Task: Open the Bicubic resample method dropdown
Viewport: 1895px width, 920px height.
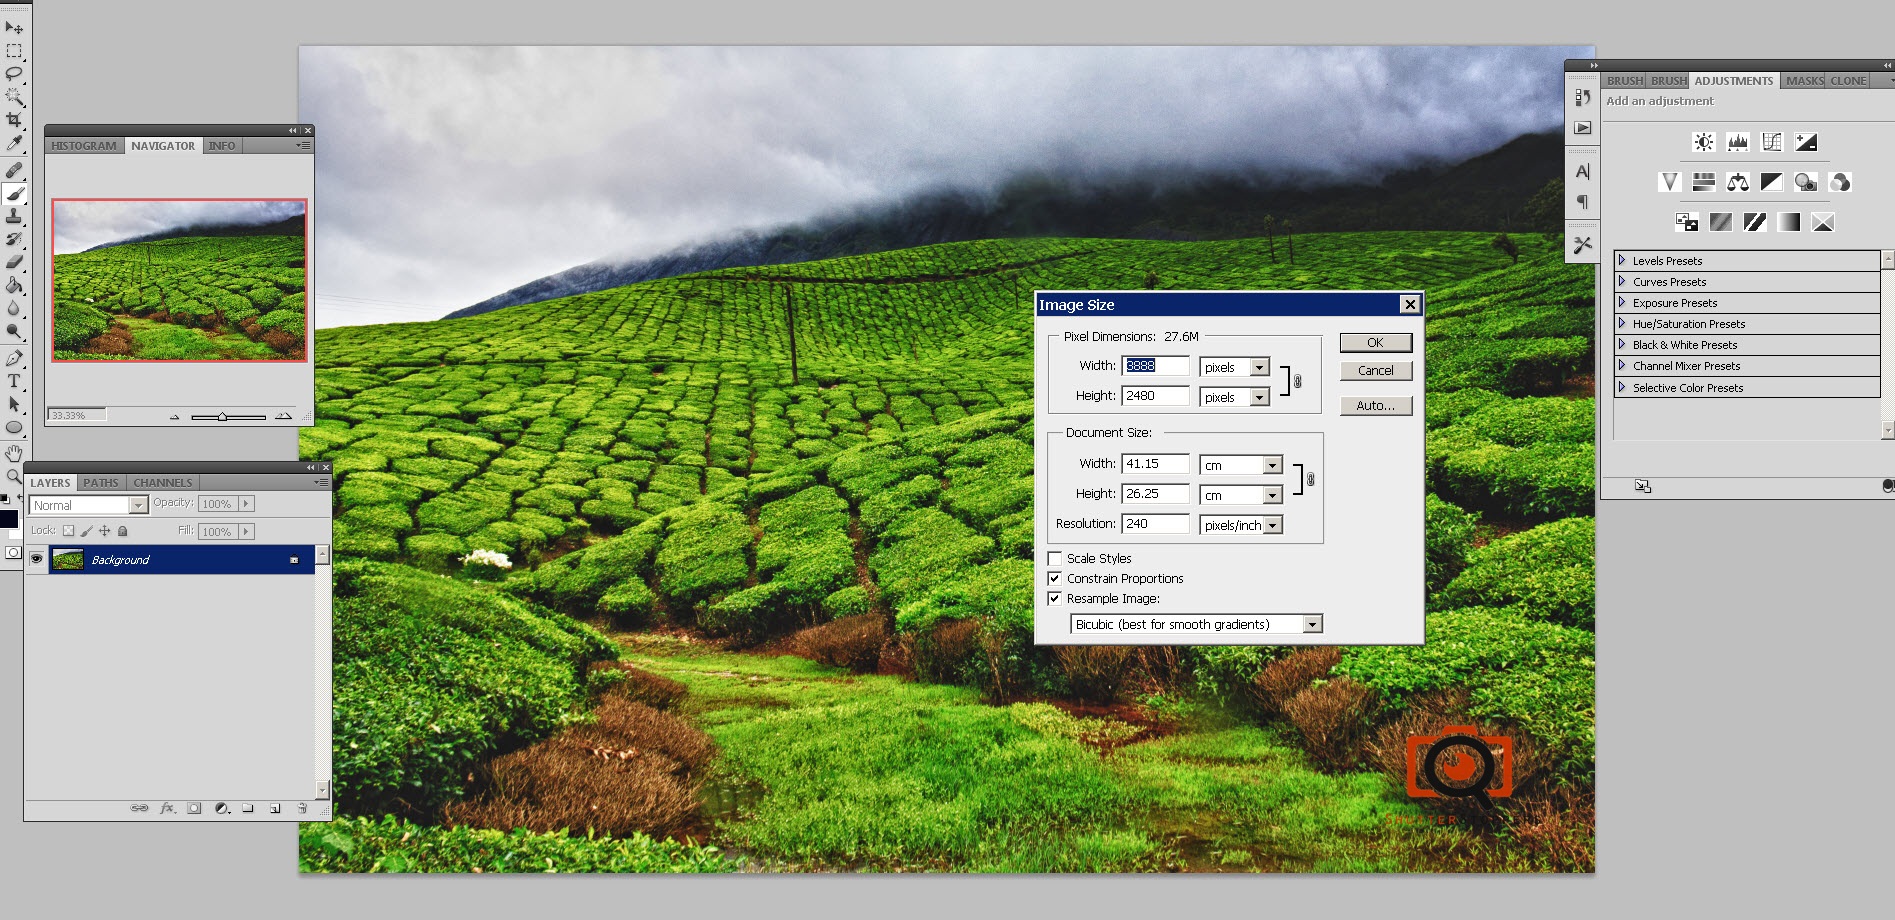Action: point(1312,624)
